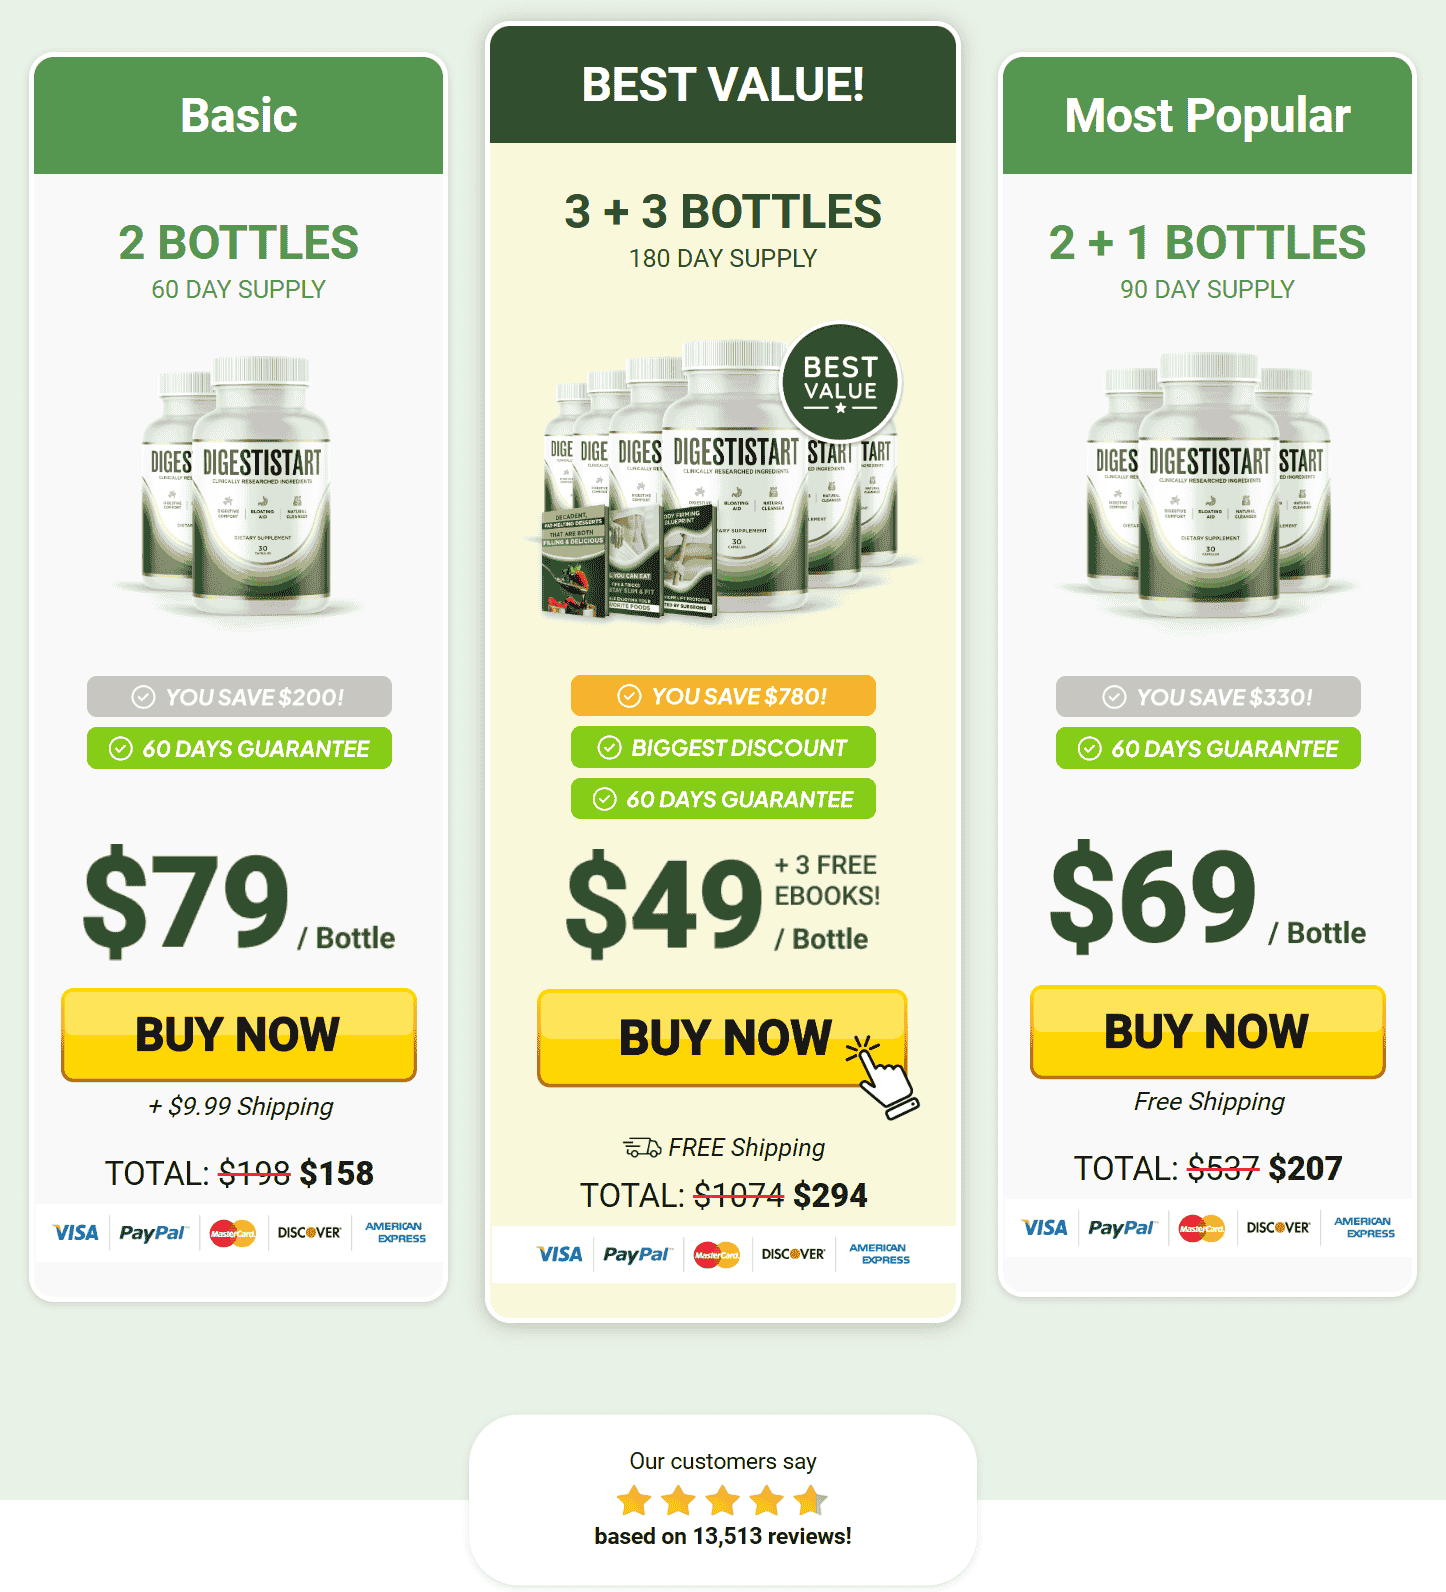Buy the Basic 2 bottles package
This screenshot has height=1592, width=1446.
tap(239, 1035)
